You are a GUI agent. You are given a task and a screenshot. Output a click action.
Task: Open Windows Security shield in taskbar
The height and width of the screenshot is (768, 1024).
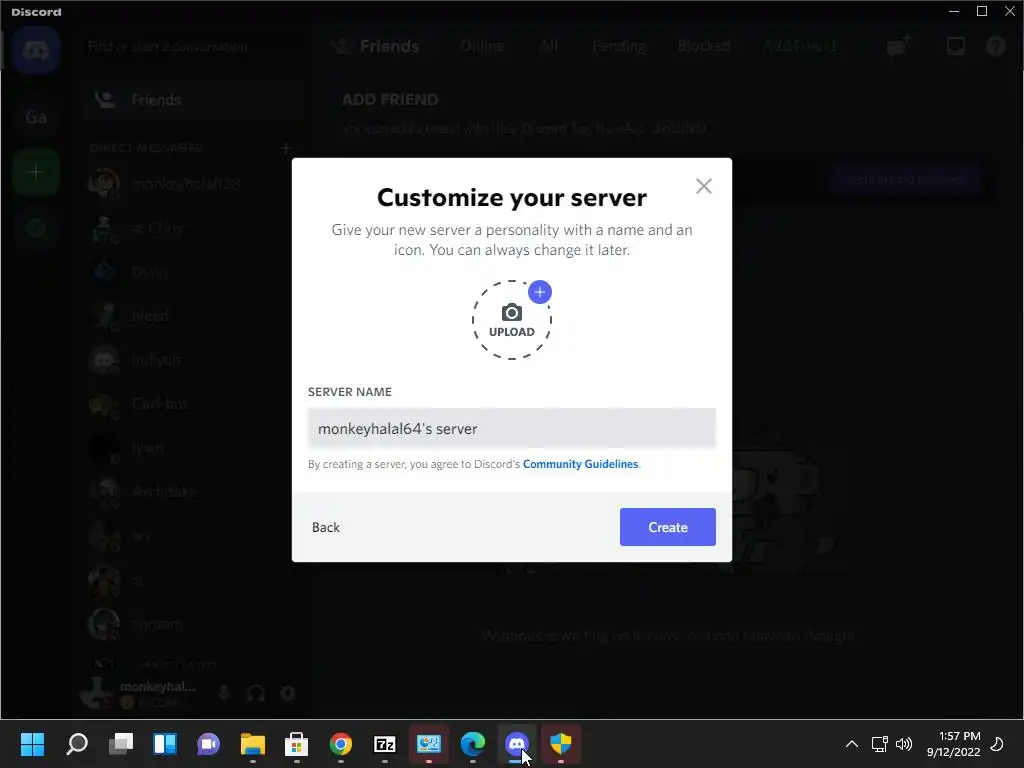click(560, 744)
